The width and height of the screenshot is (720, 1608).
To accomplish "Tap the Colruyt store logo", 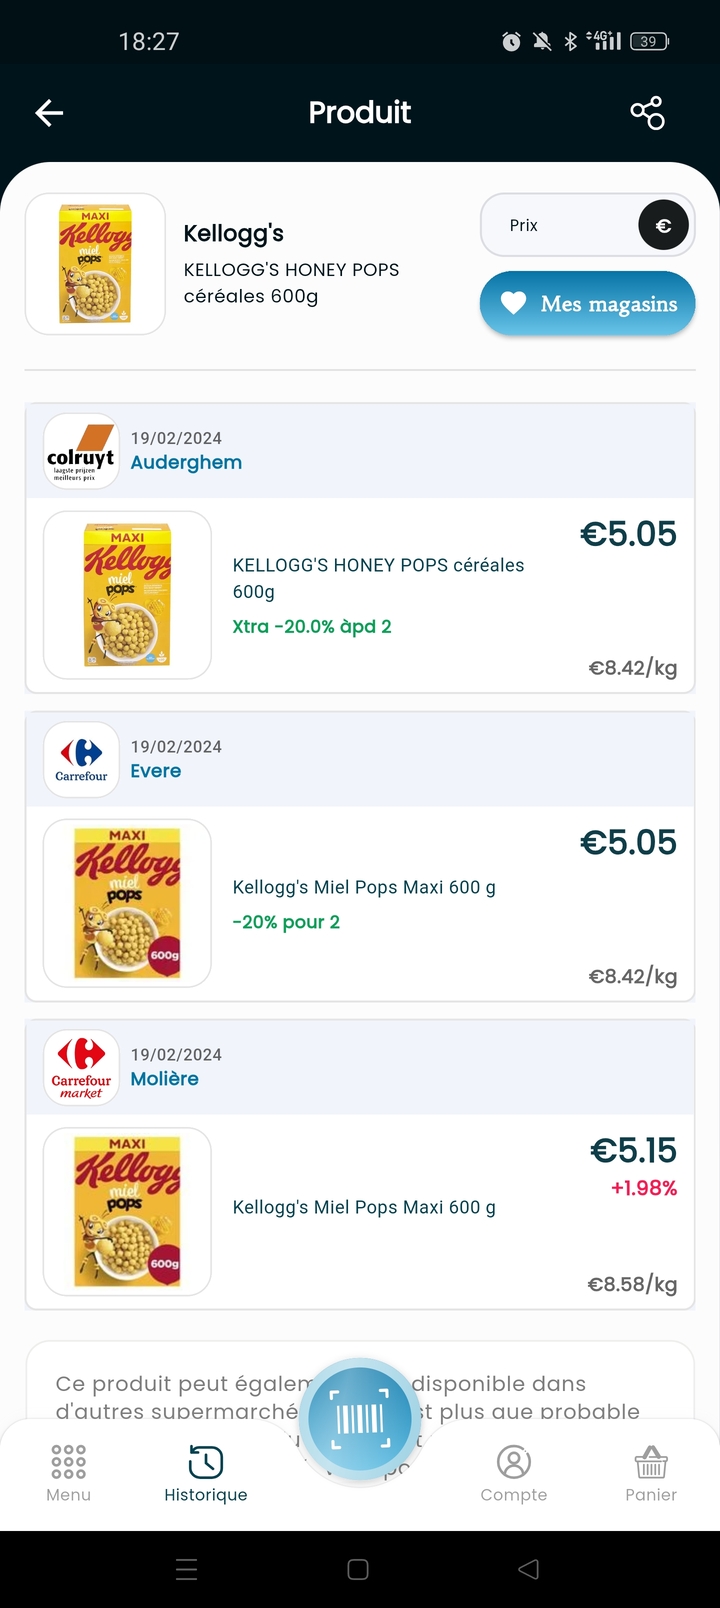I will [81, 452].
